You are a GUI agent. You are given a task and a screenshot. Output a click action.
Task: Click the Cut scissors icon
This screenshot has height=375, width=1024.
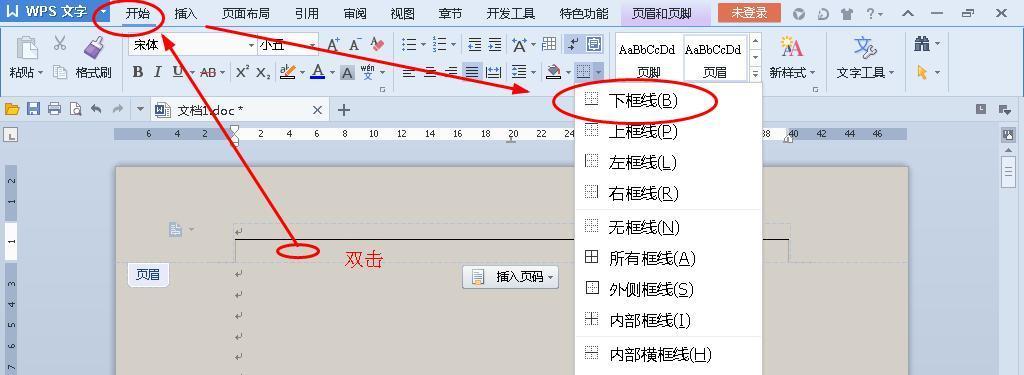60,44
